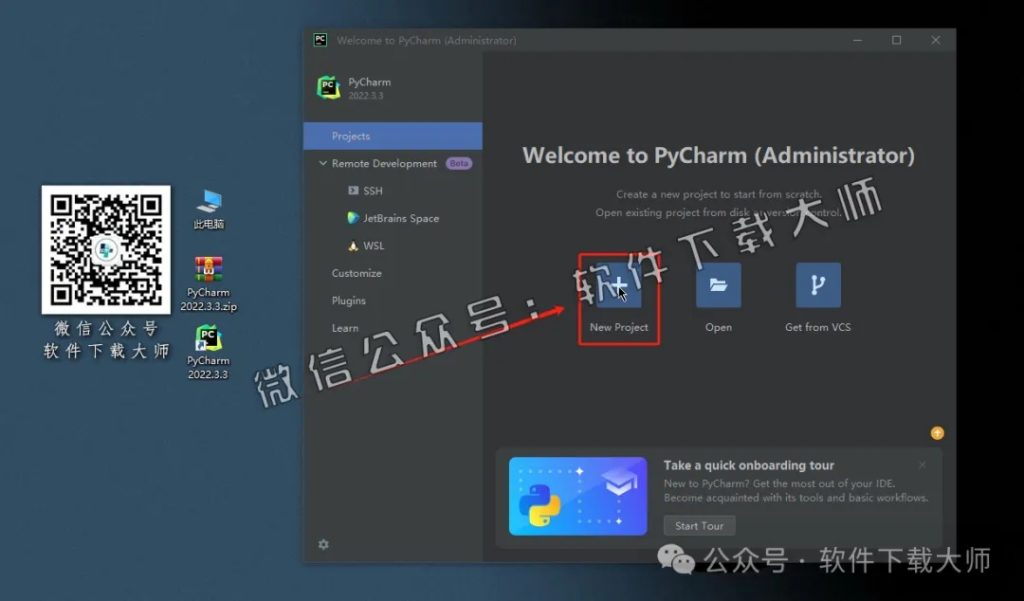Switch to the Projects tab
This screenshot has height=601, width=1024.
tap(349, 136)
